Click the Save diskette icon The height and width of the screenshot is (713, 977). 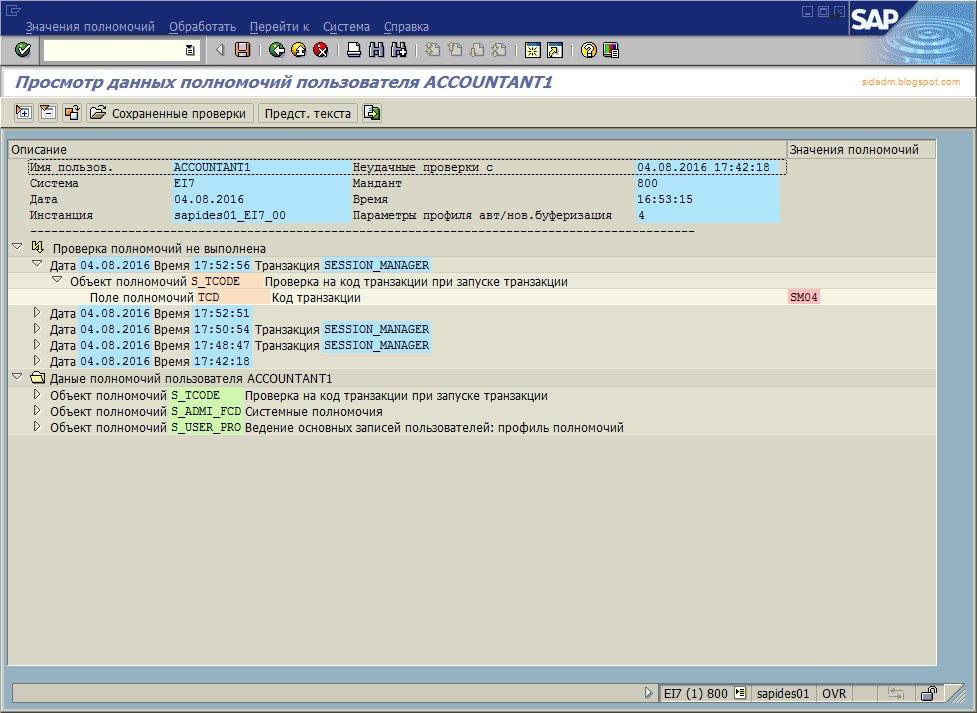242,50
